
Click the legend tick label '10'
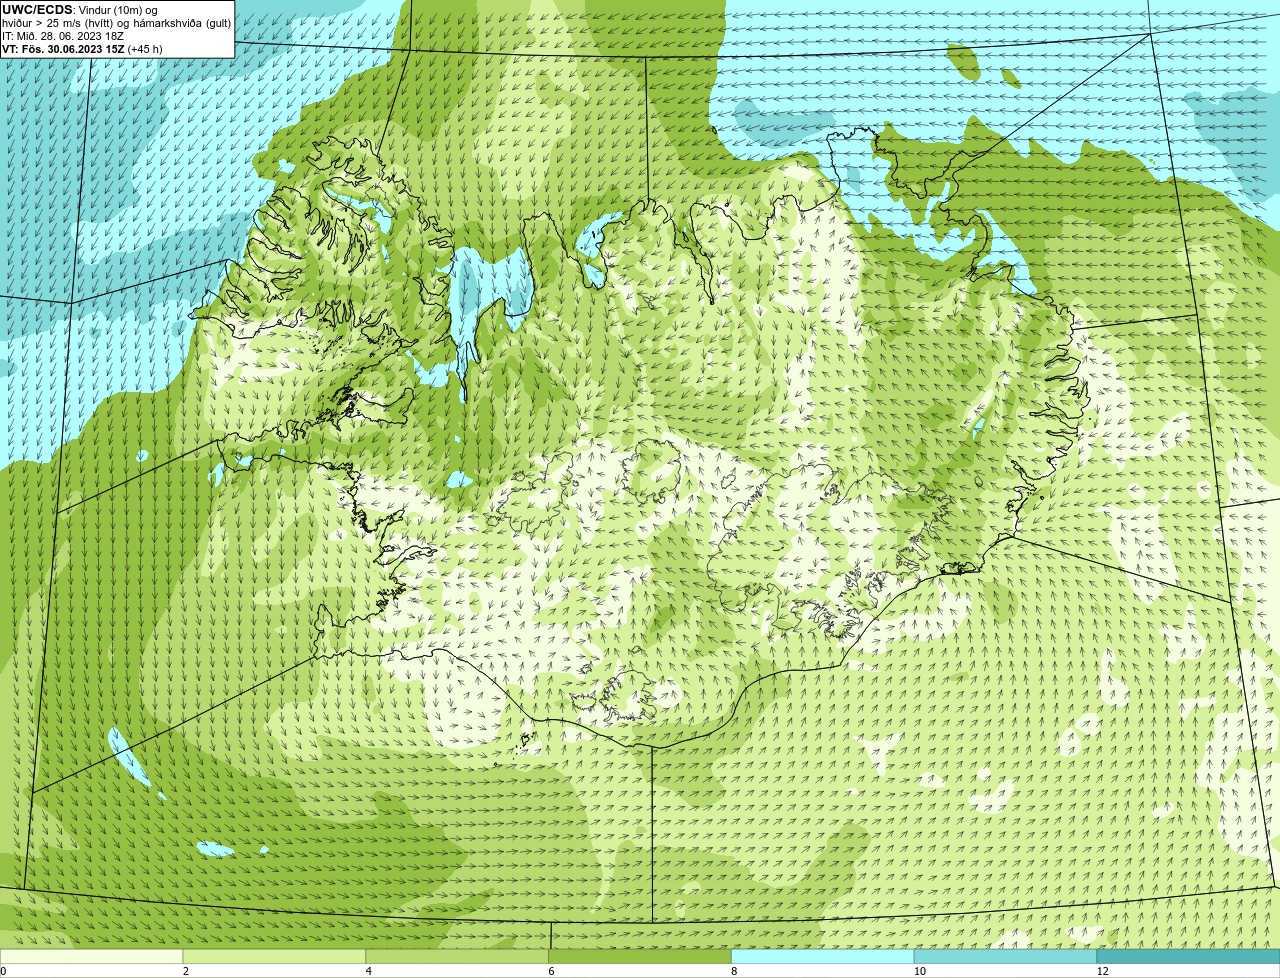(x=919, y=971)
